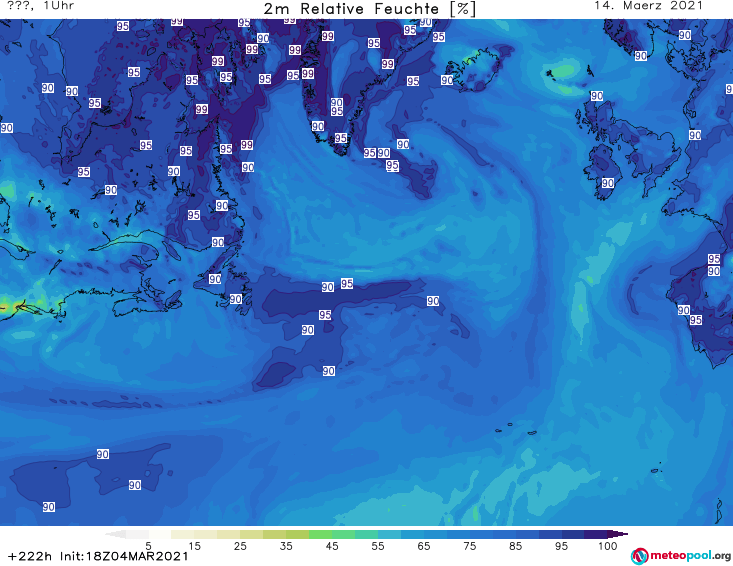Select the "+222h Init:18Z04MAR2021" forecast run text
733x566 pixels.
tap(98, 556)
